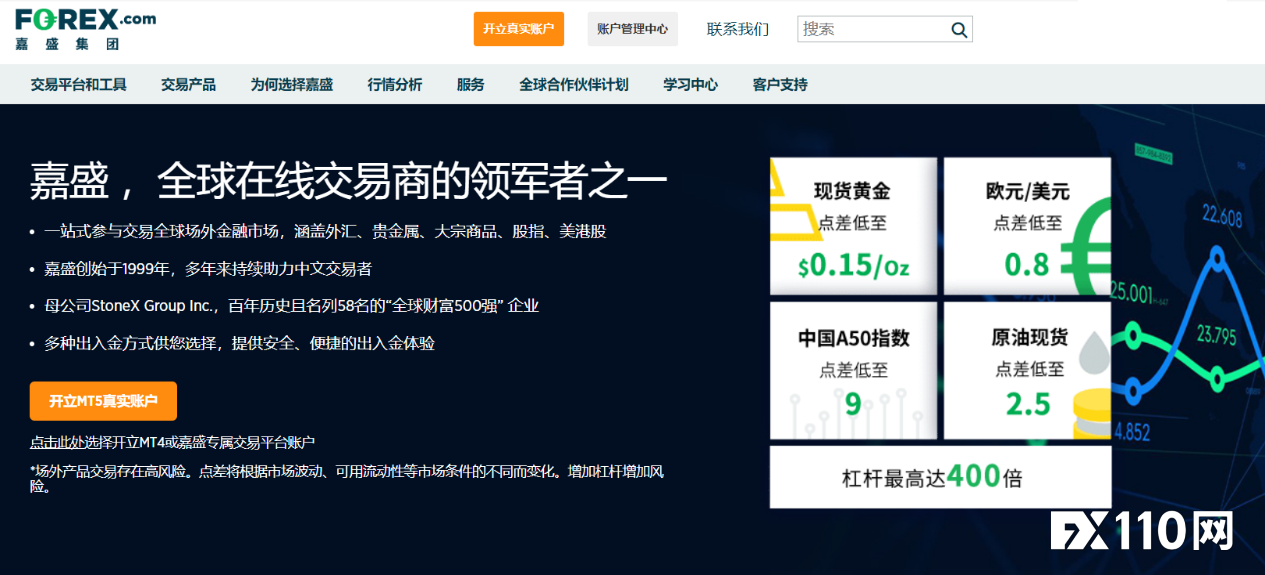Open the 学习中心 menu
1265x575 pixels.
(690, 85)
